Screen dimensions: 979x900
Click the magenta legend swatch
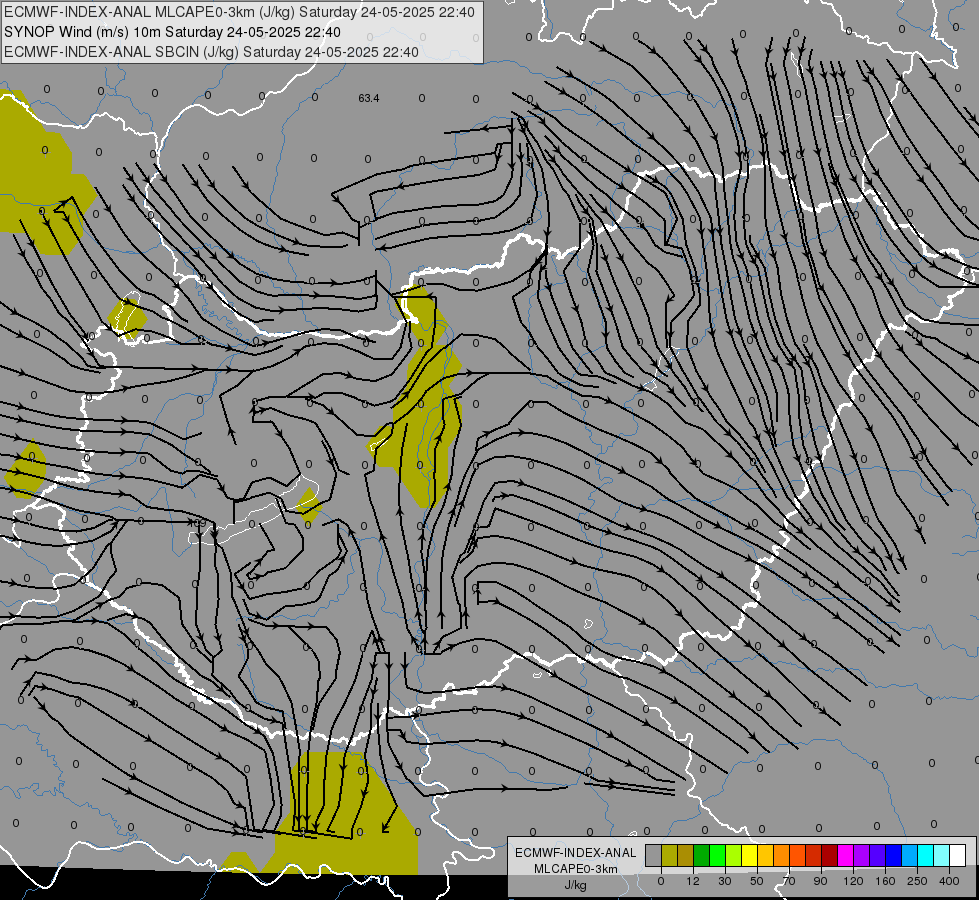pyautogui.click(x=845, y=856)
